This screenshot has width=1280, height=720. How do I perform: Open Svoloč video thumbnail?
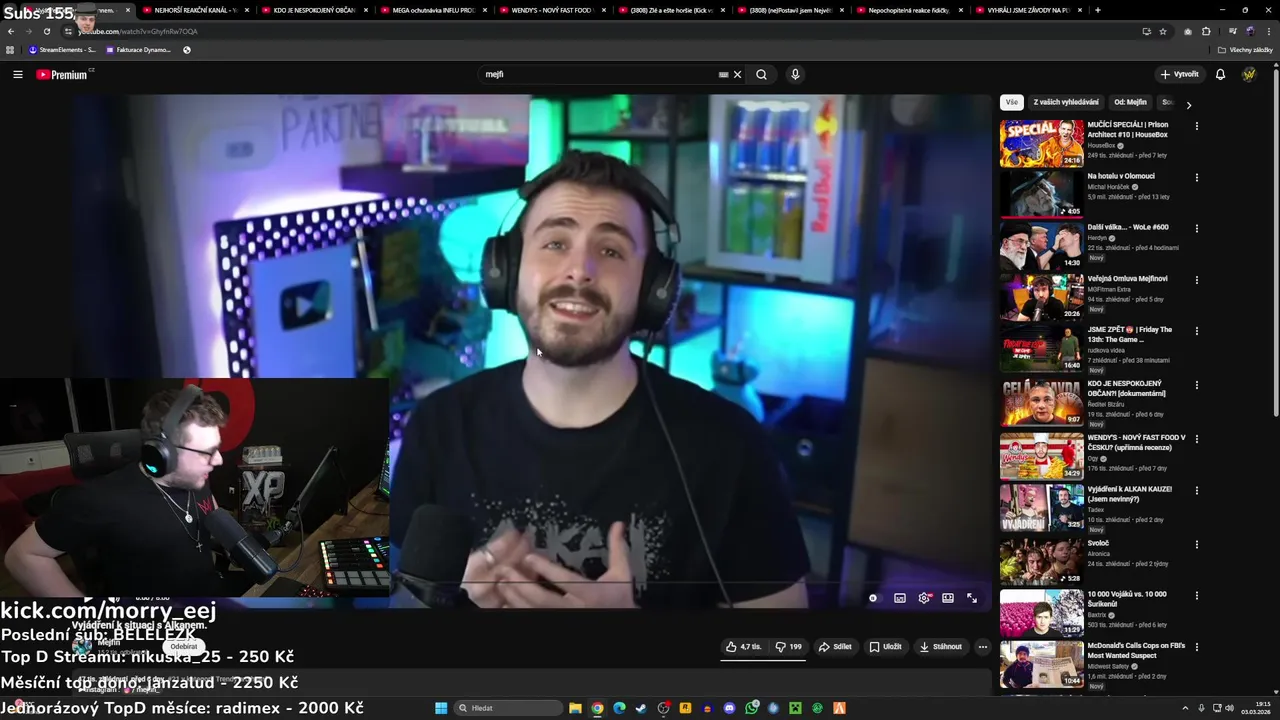point(1042,562)
